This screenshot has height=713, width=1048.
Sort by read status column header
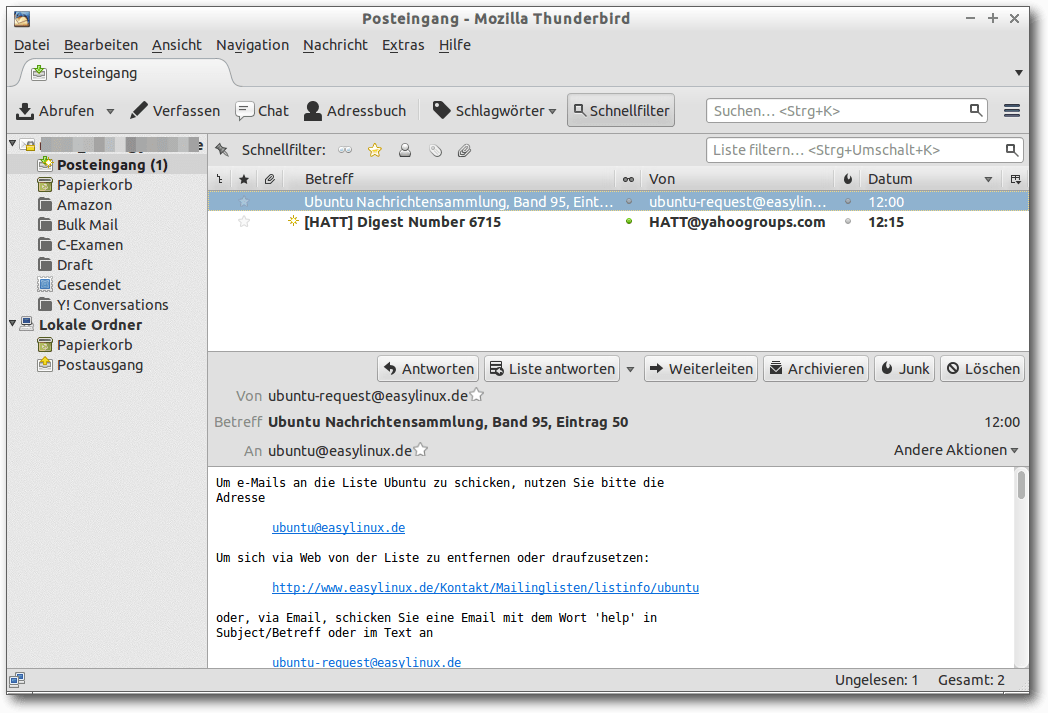(x=628, y=179)
